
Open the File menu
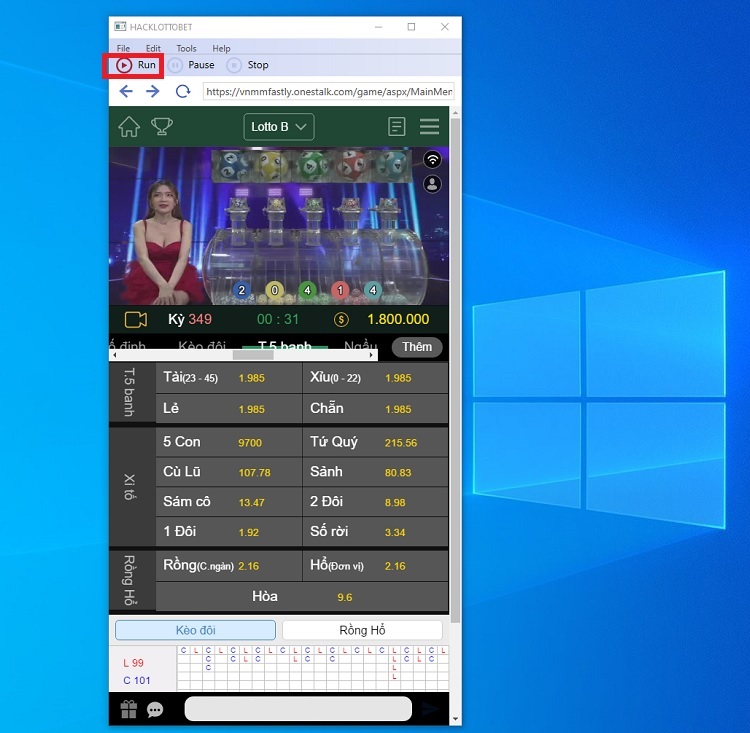click(x=123, y=48)
